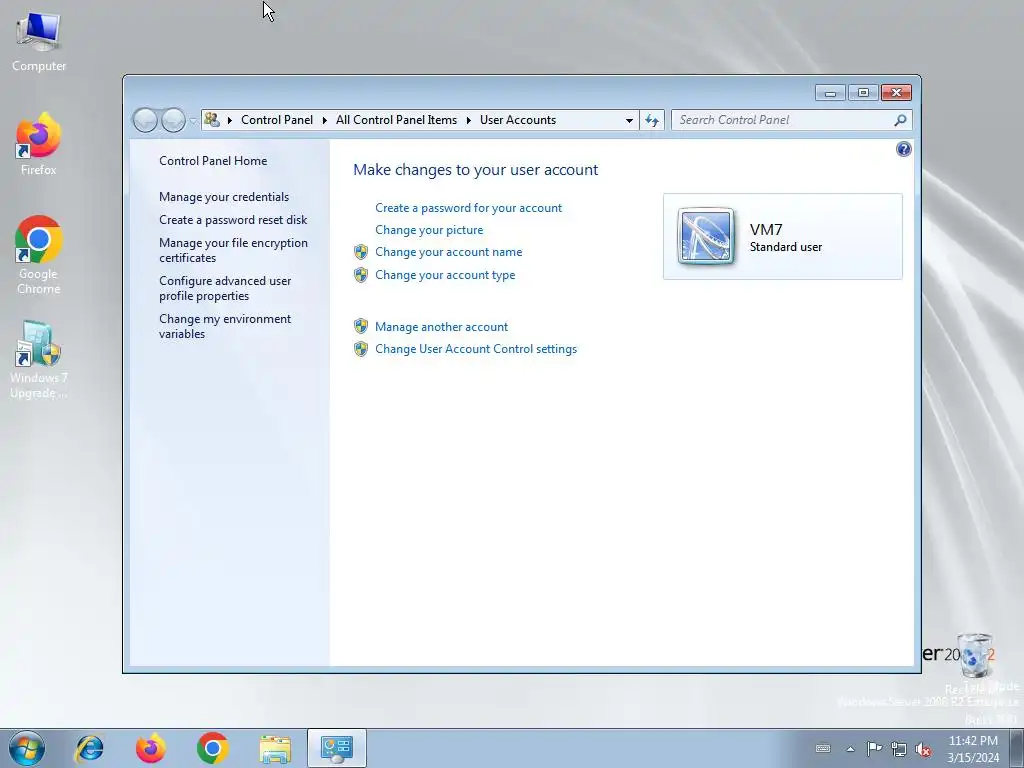
Task: Click Change your account type
Action: [x=445, y=275]
